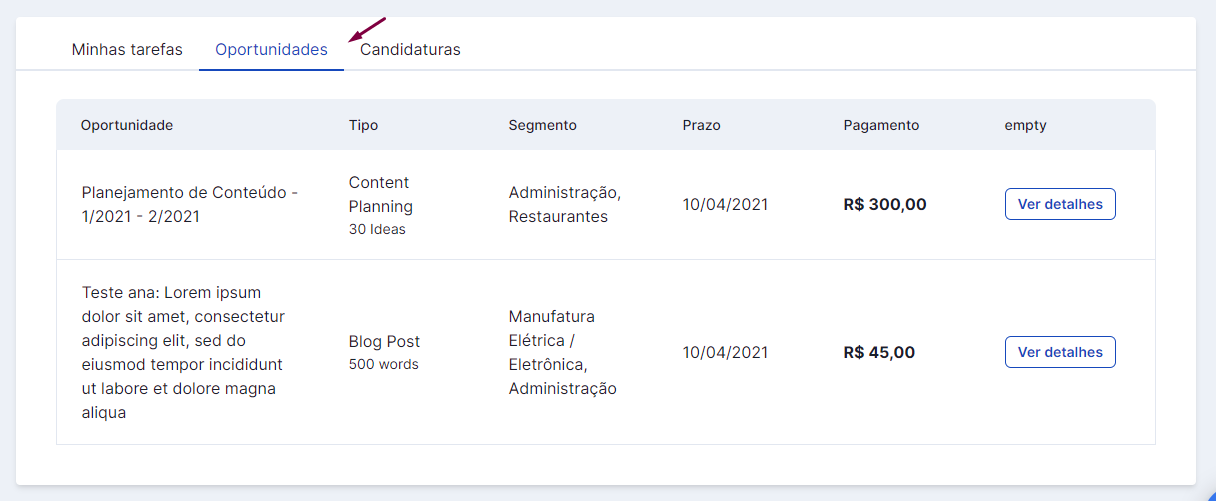This screenshot has height=501, width=1216.
Task: Click the R$ 45,00 payment value
Action: click(x=879, y=352)
